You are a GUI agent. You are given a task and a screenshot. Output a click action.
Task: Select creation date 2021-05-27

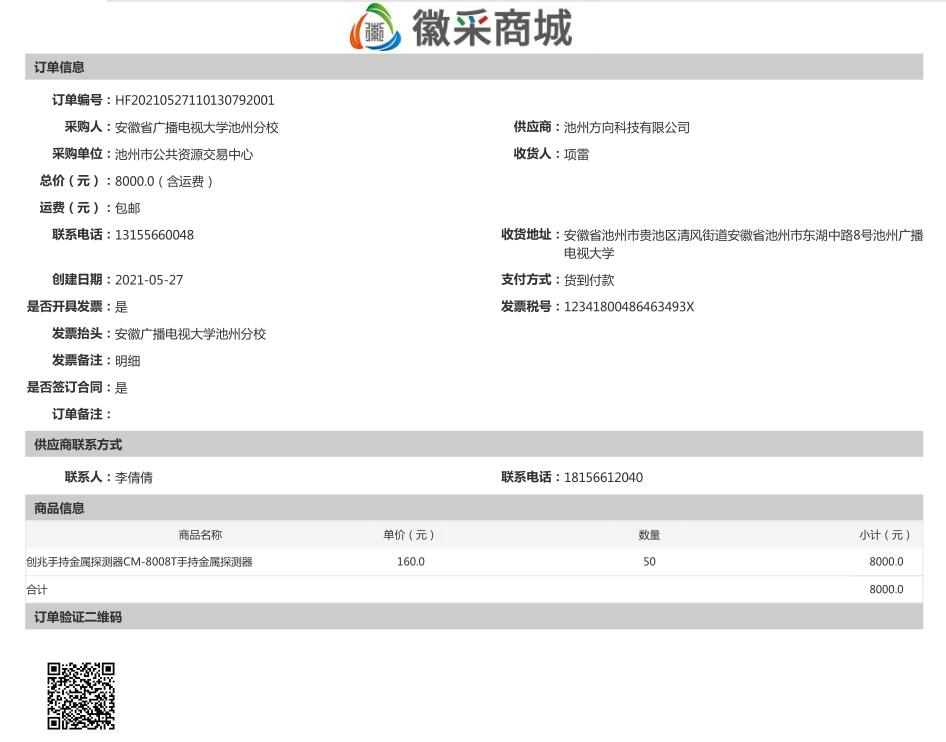[x=148, y=280]
